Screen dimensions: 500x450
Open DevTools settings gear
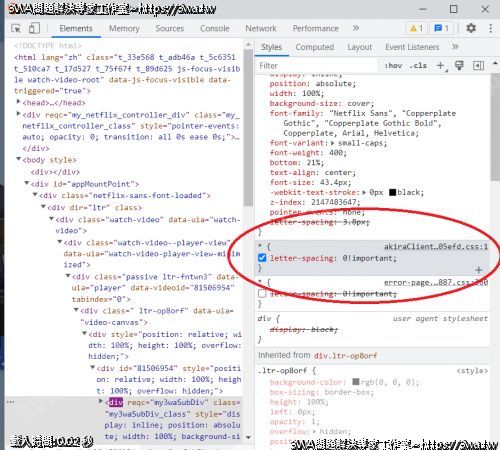tap(471, 28)
